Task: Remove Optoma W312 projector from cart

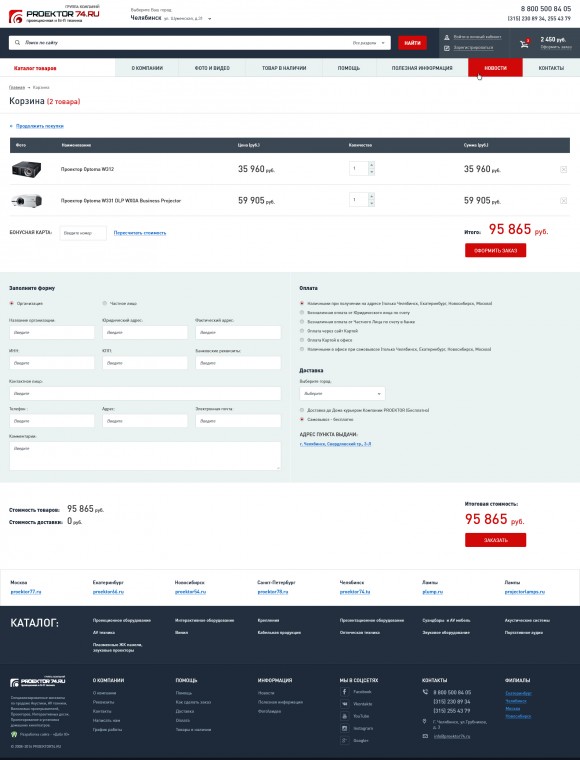Action: 564,169
